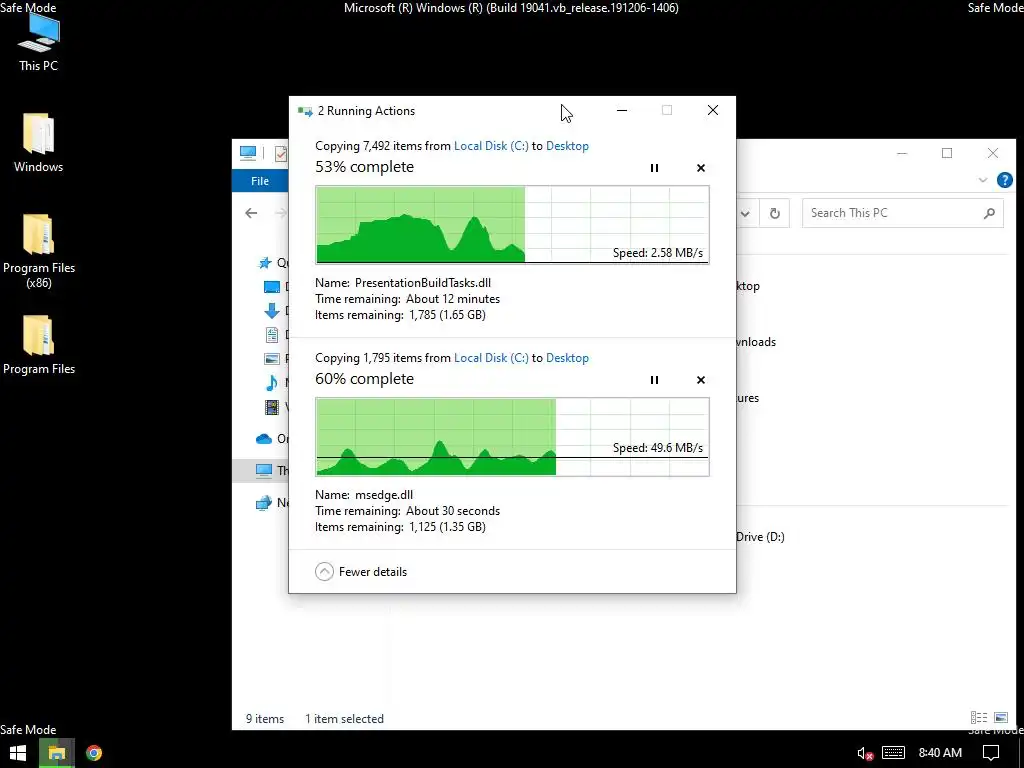Viewport: 1024px width, 768px height.
Task: Cancel the 53% complete copy operation
Action: coord(701,168)
